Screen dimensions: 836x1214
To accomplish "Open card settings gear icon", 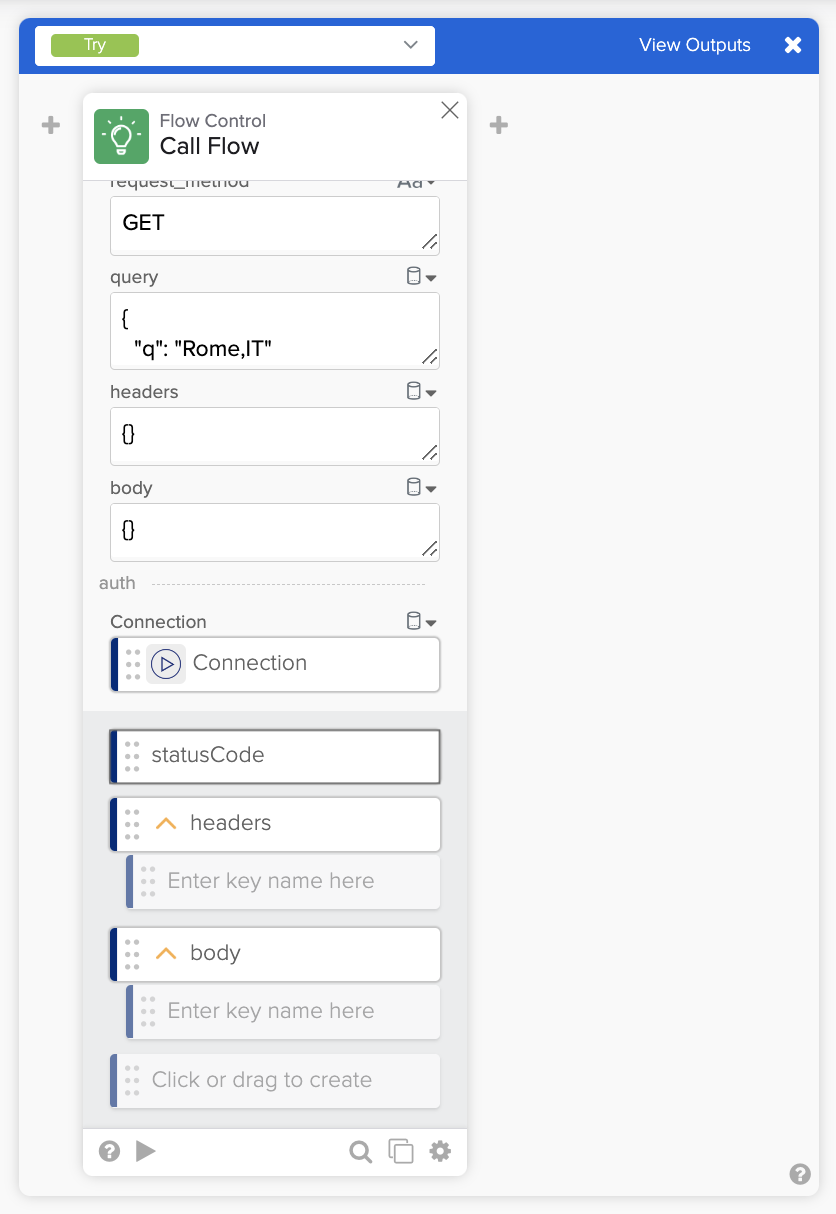I will coord(440,1152).
